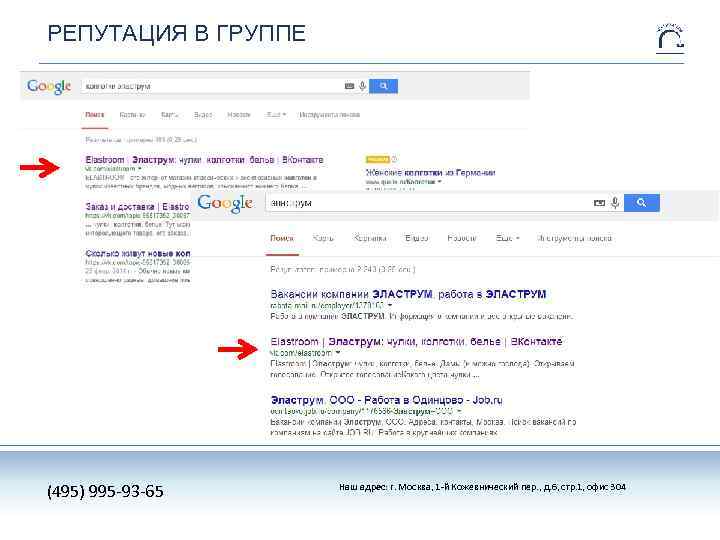Open the Новости tab in the back search page

(x=239, y=115)
